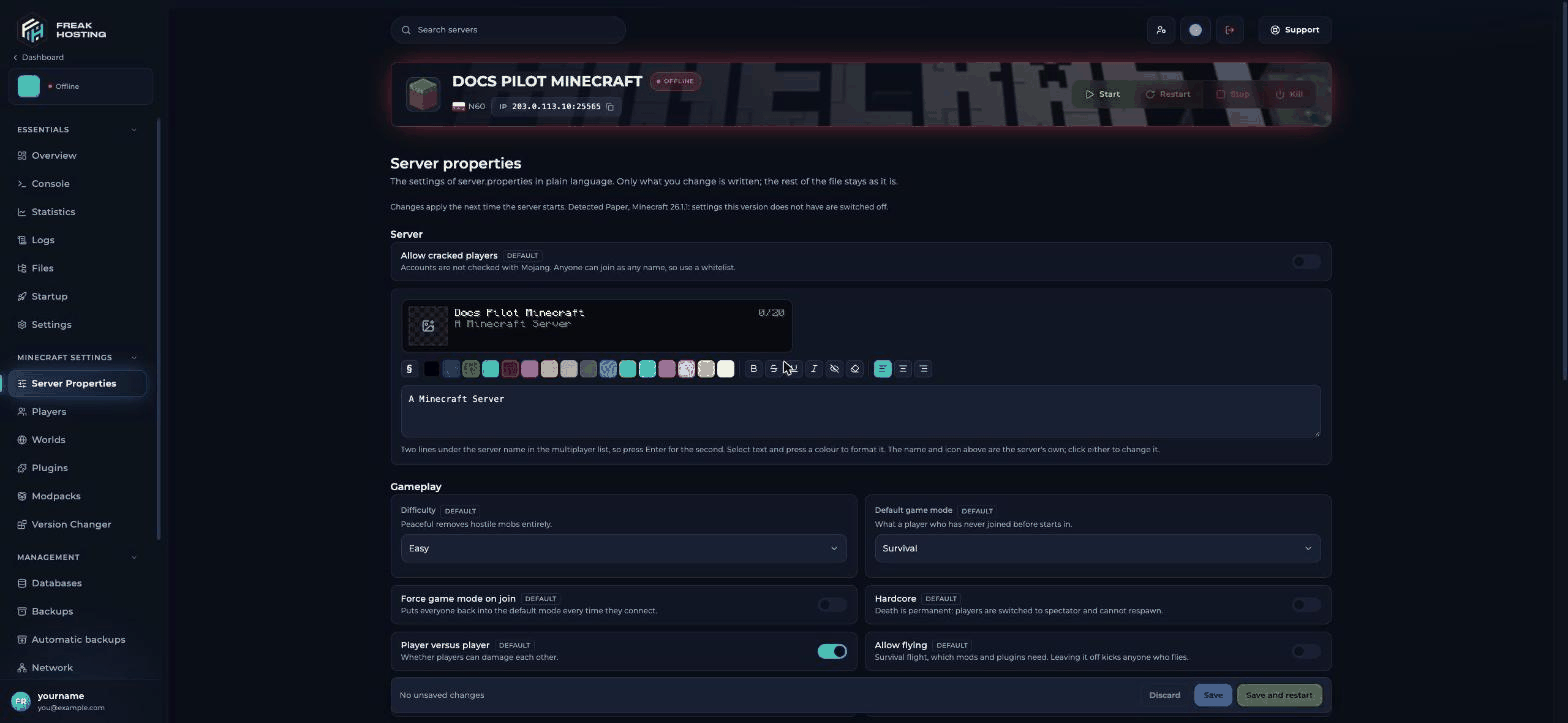Open profile avatar in top bar
Viewport: 1568px width, 723px height.
(1195, 30)
